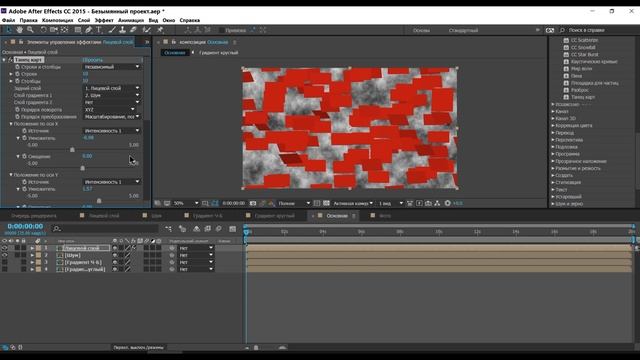Open the Эффект menu
Viewport: 640px width, 360px height.
(104, 20)
